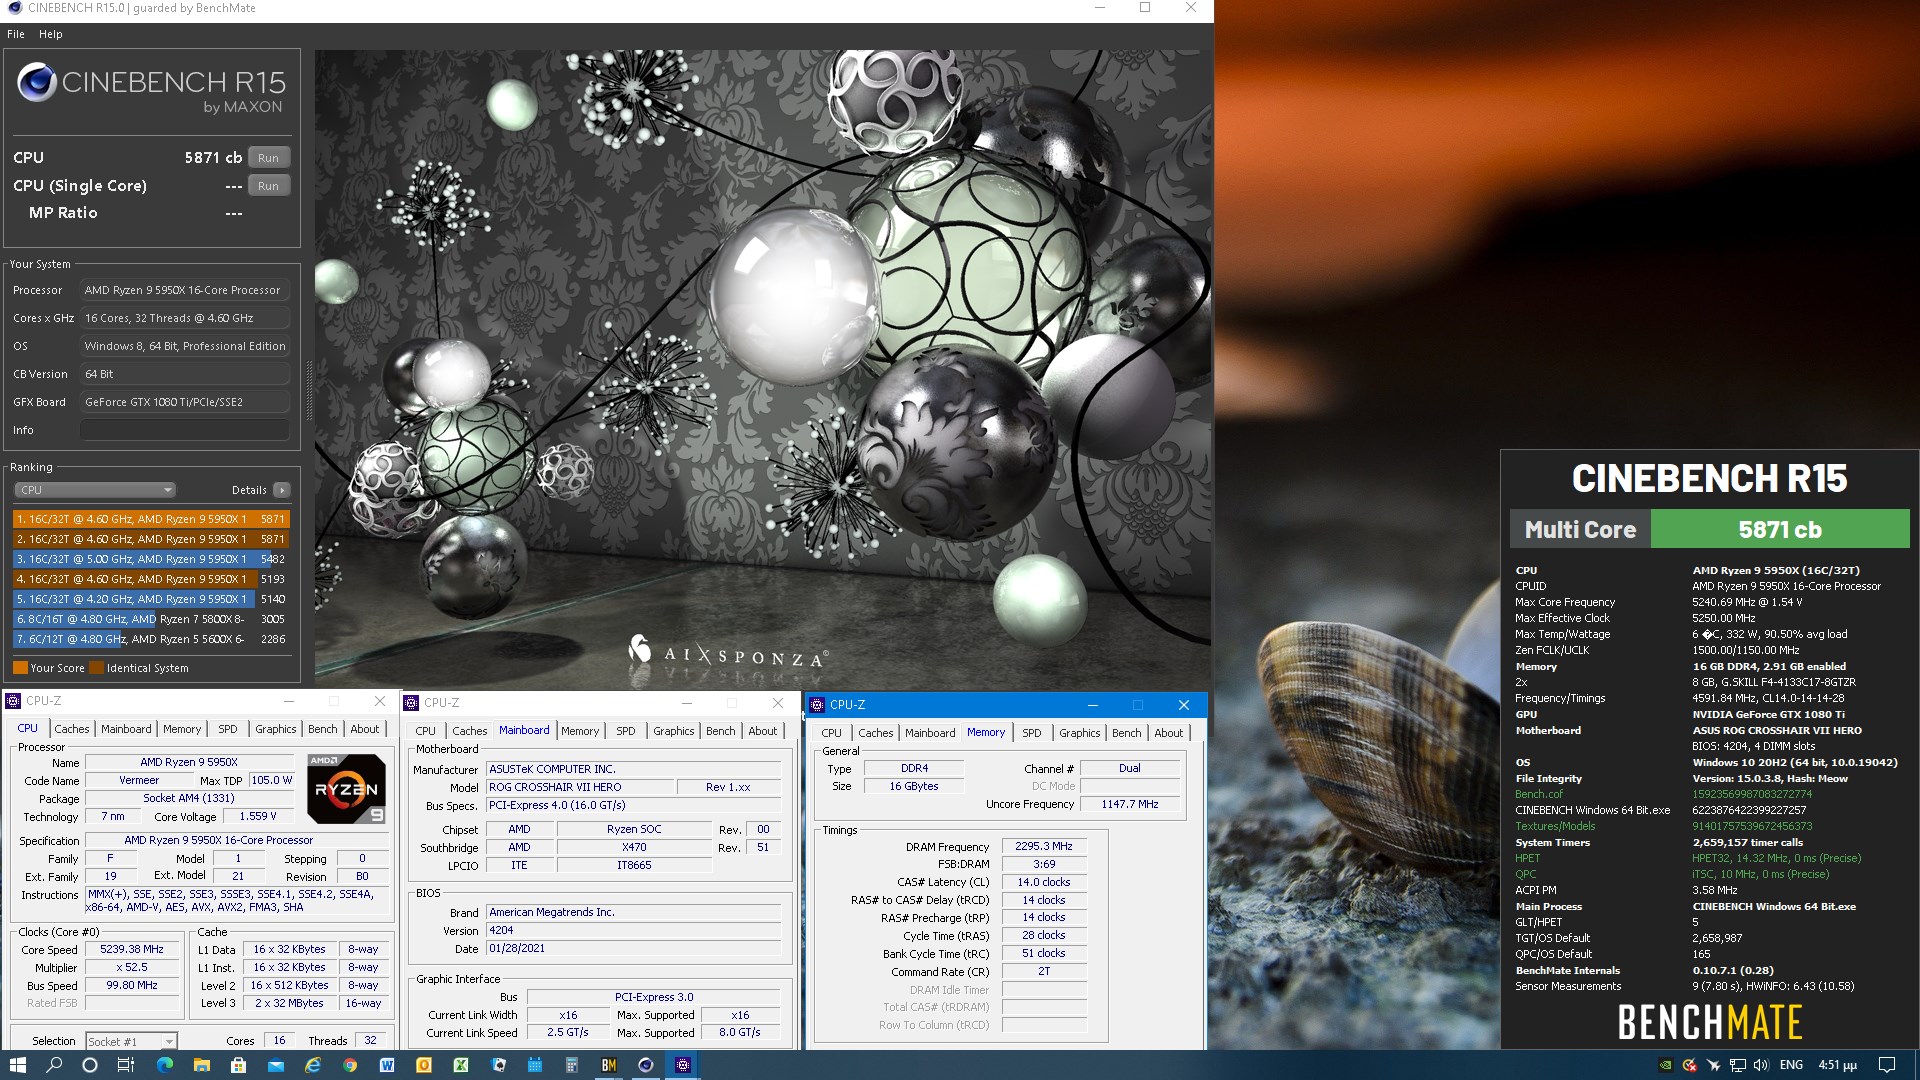This screenshot has width=1920, height=1080.
Task: Open SPD tab in middle CPU-Z window
Action: tap(626, 731)
